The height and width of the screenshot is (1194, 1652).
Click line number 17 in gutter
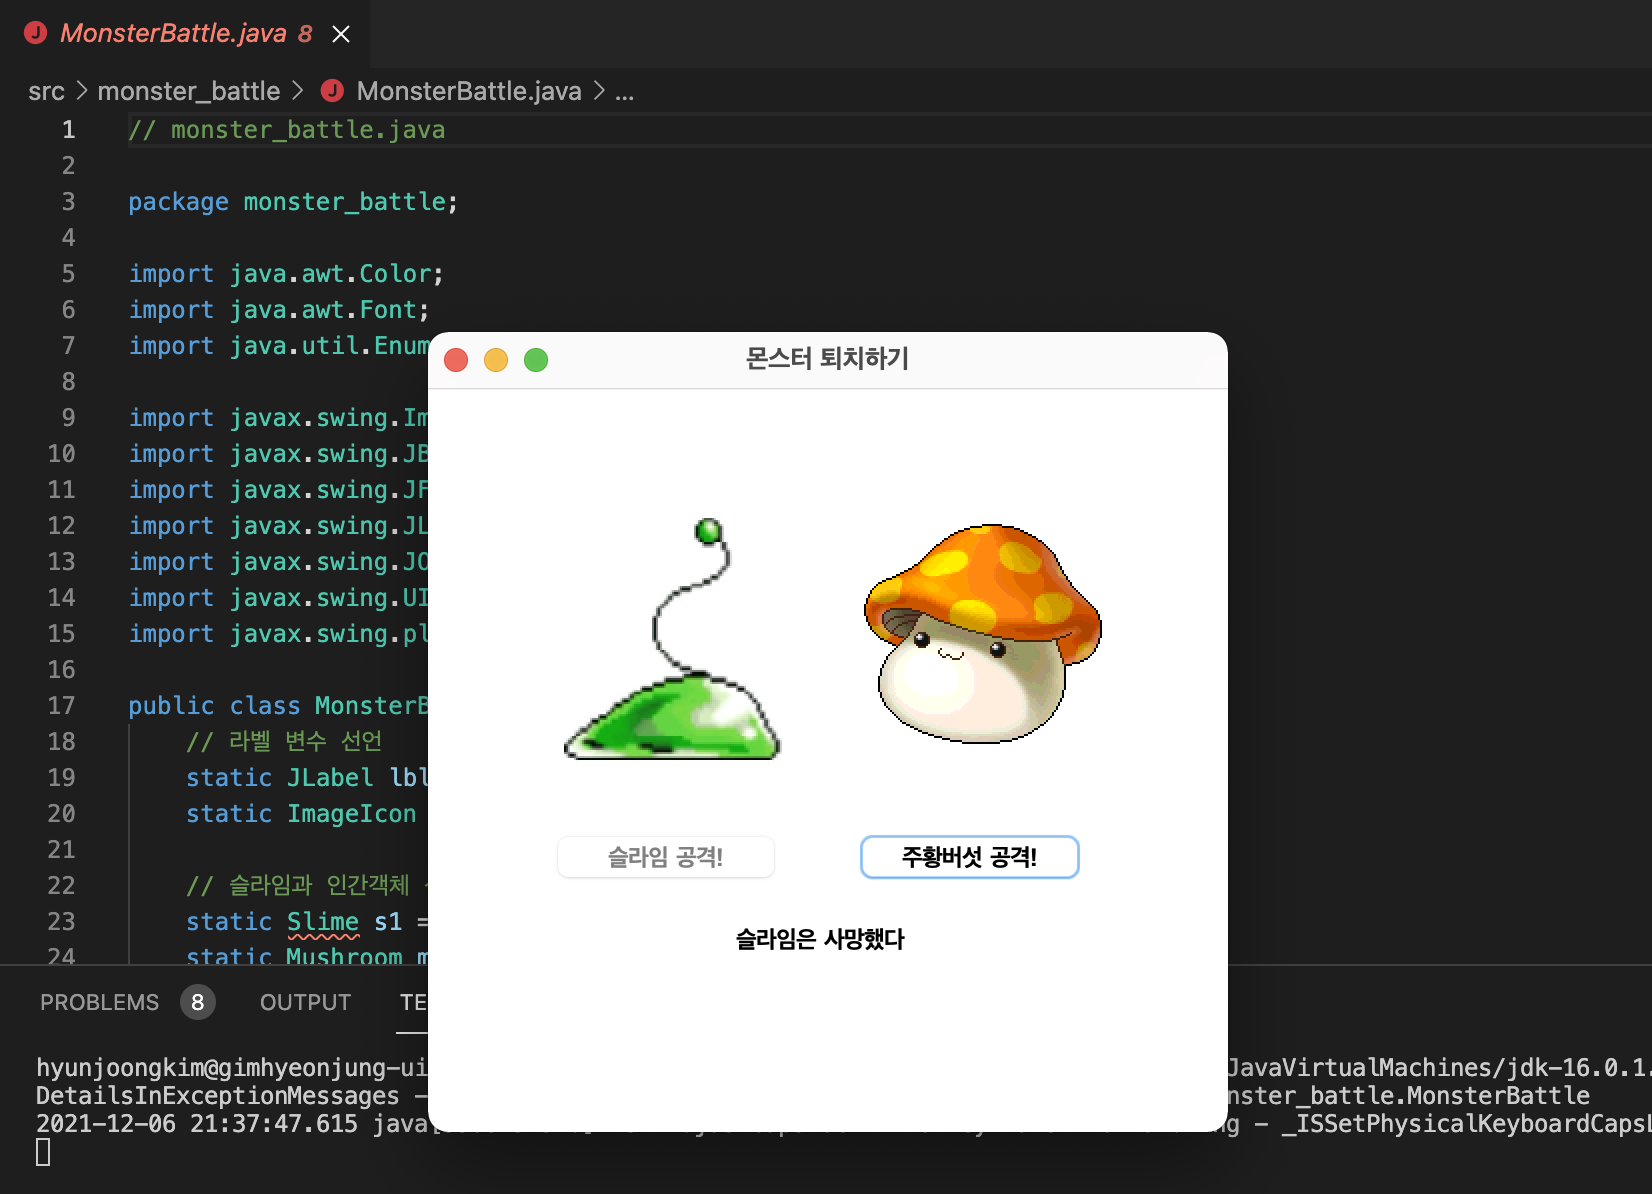61,706
